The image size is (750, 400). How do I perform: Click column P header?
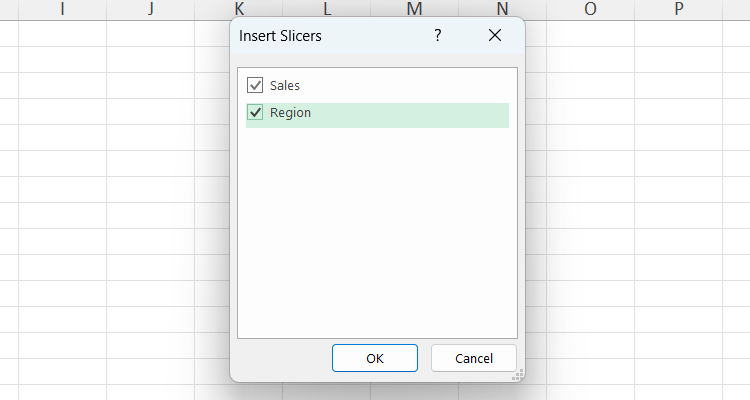pyautogui.click(x=678, y=9)
